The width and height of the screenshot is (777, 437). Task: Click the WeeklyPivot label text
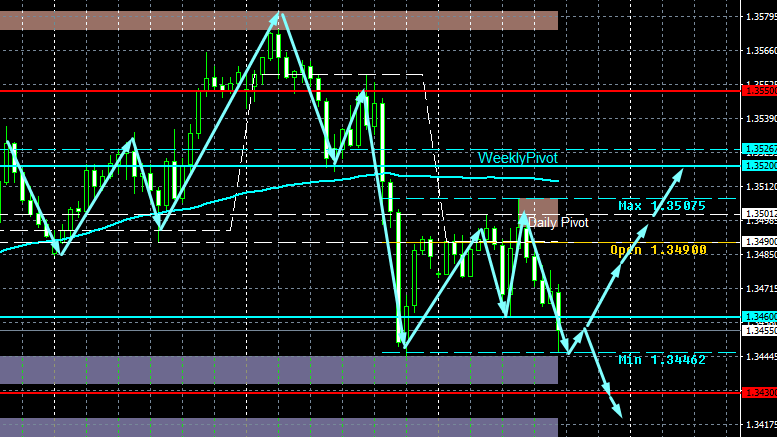pos(517,158)
